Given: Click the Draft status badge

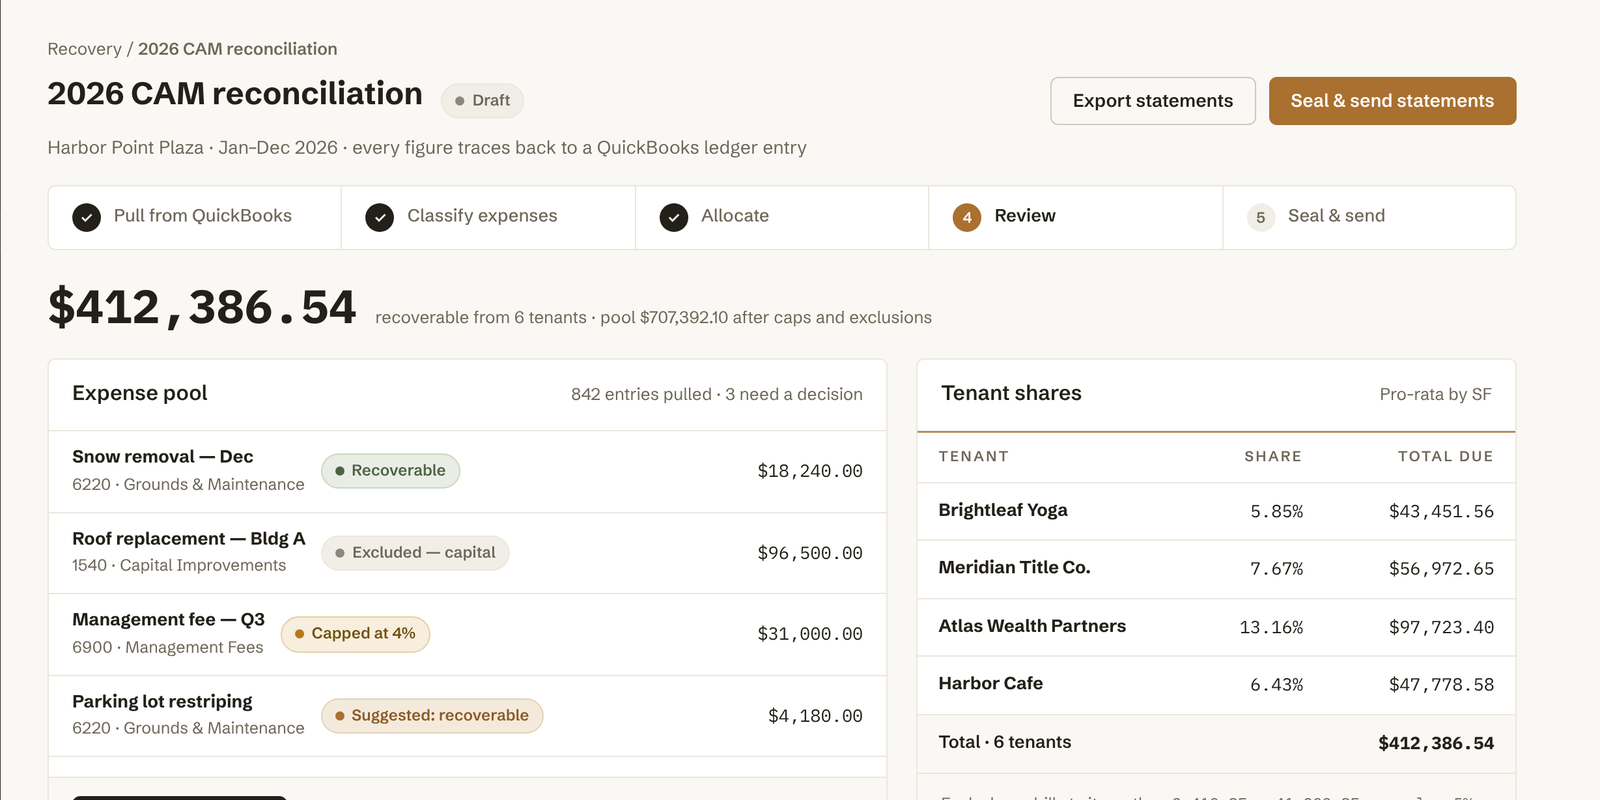Looking at the screenshot, I should (482, 100).
